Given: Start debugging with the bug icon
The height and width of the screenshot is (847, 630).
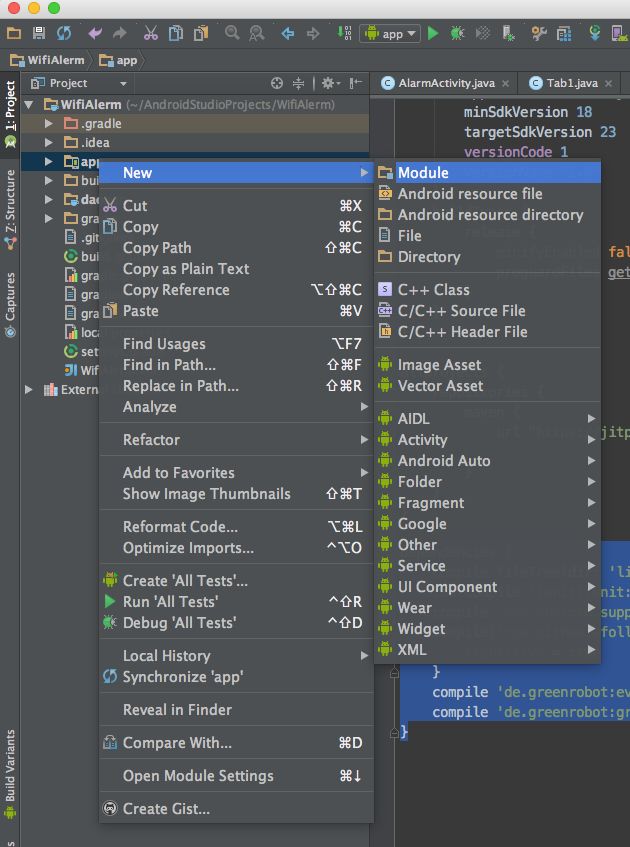Looking at the screenshot, I should coord(458,33).
